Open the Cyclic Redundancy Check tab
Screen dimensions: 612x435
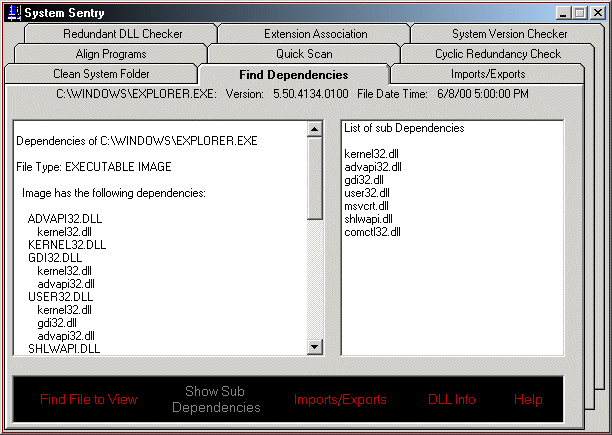(497, 54)
